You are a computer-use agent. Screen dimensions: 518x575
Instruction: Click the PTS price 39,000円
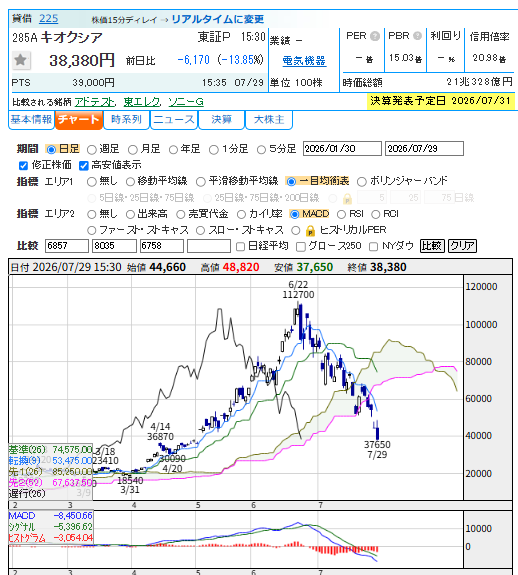pos(93,83)
